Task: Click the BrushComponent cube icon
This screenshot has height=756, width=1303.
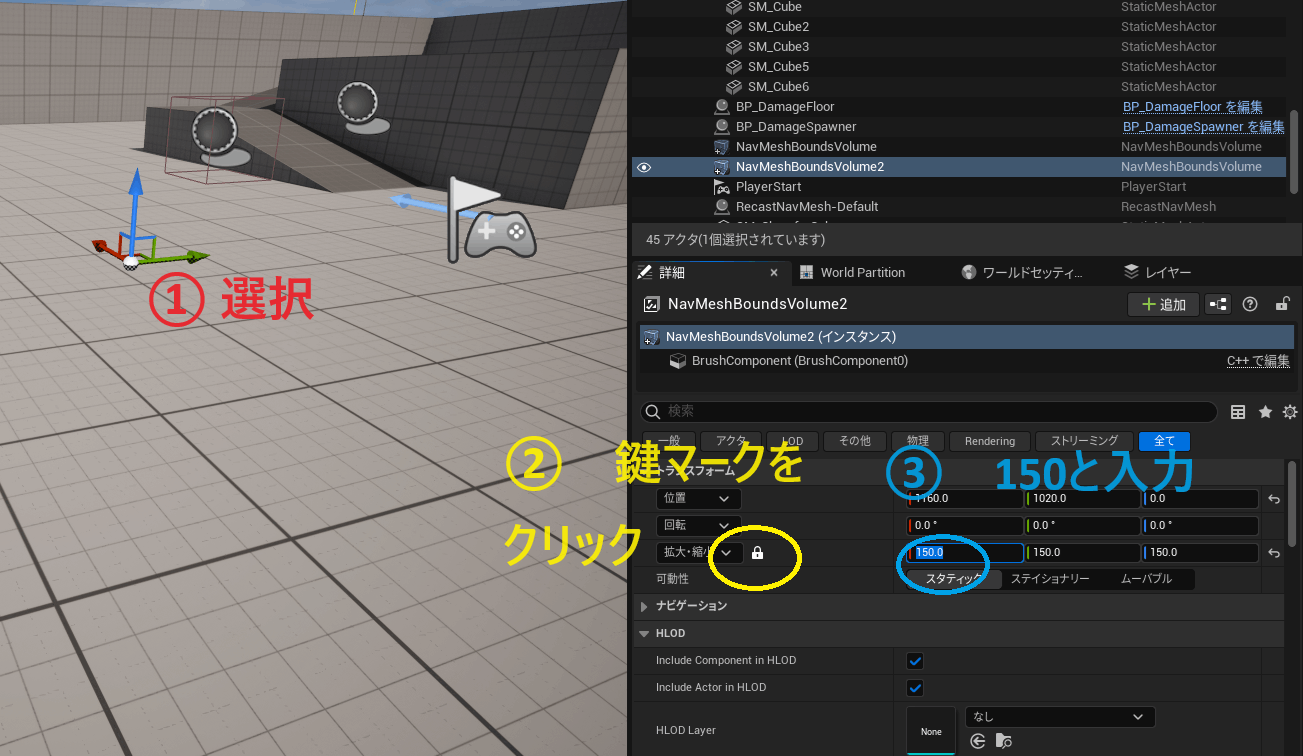Action: coord(677,361)
